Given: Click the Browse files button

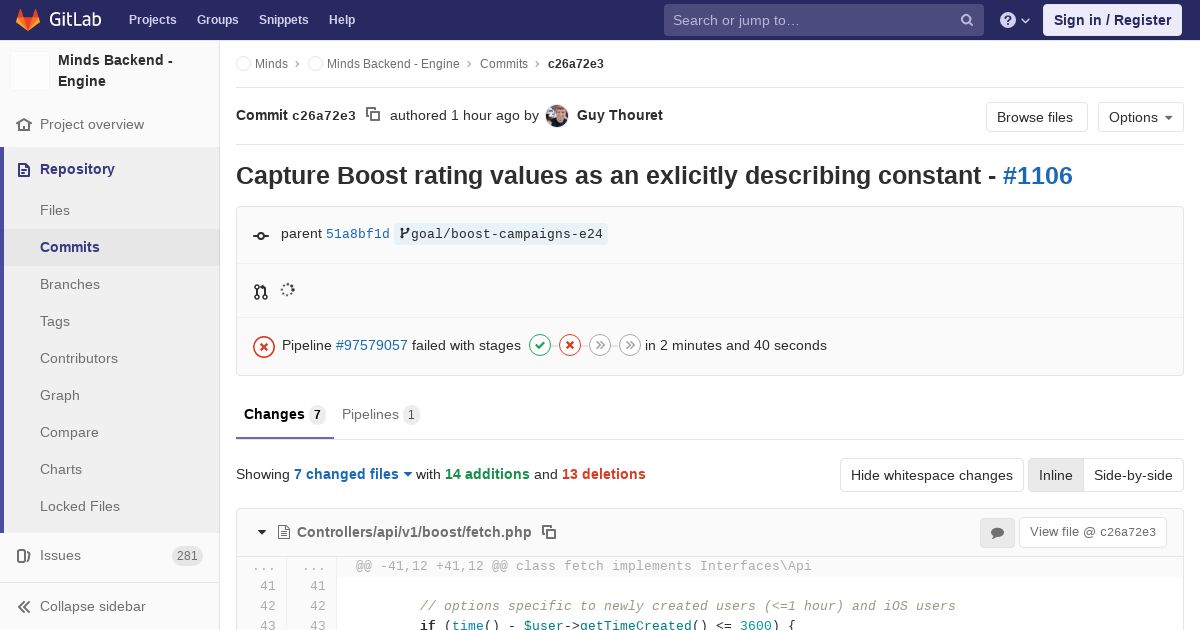Looking at the screenshot, I should click(x=1034, y=117).
